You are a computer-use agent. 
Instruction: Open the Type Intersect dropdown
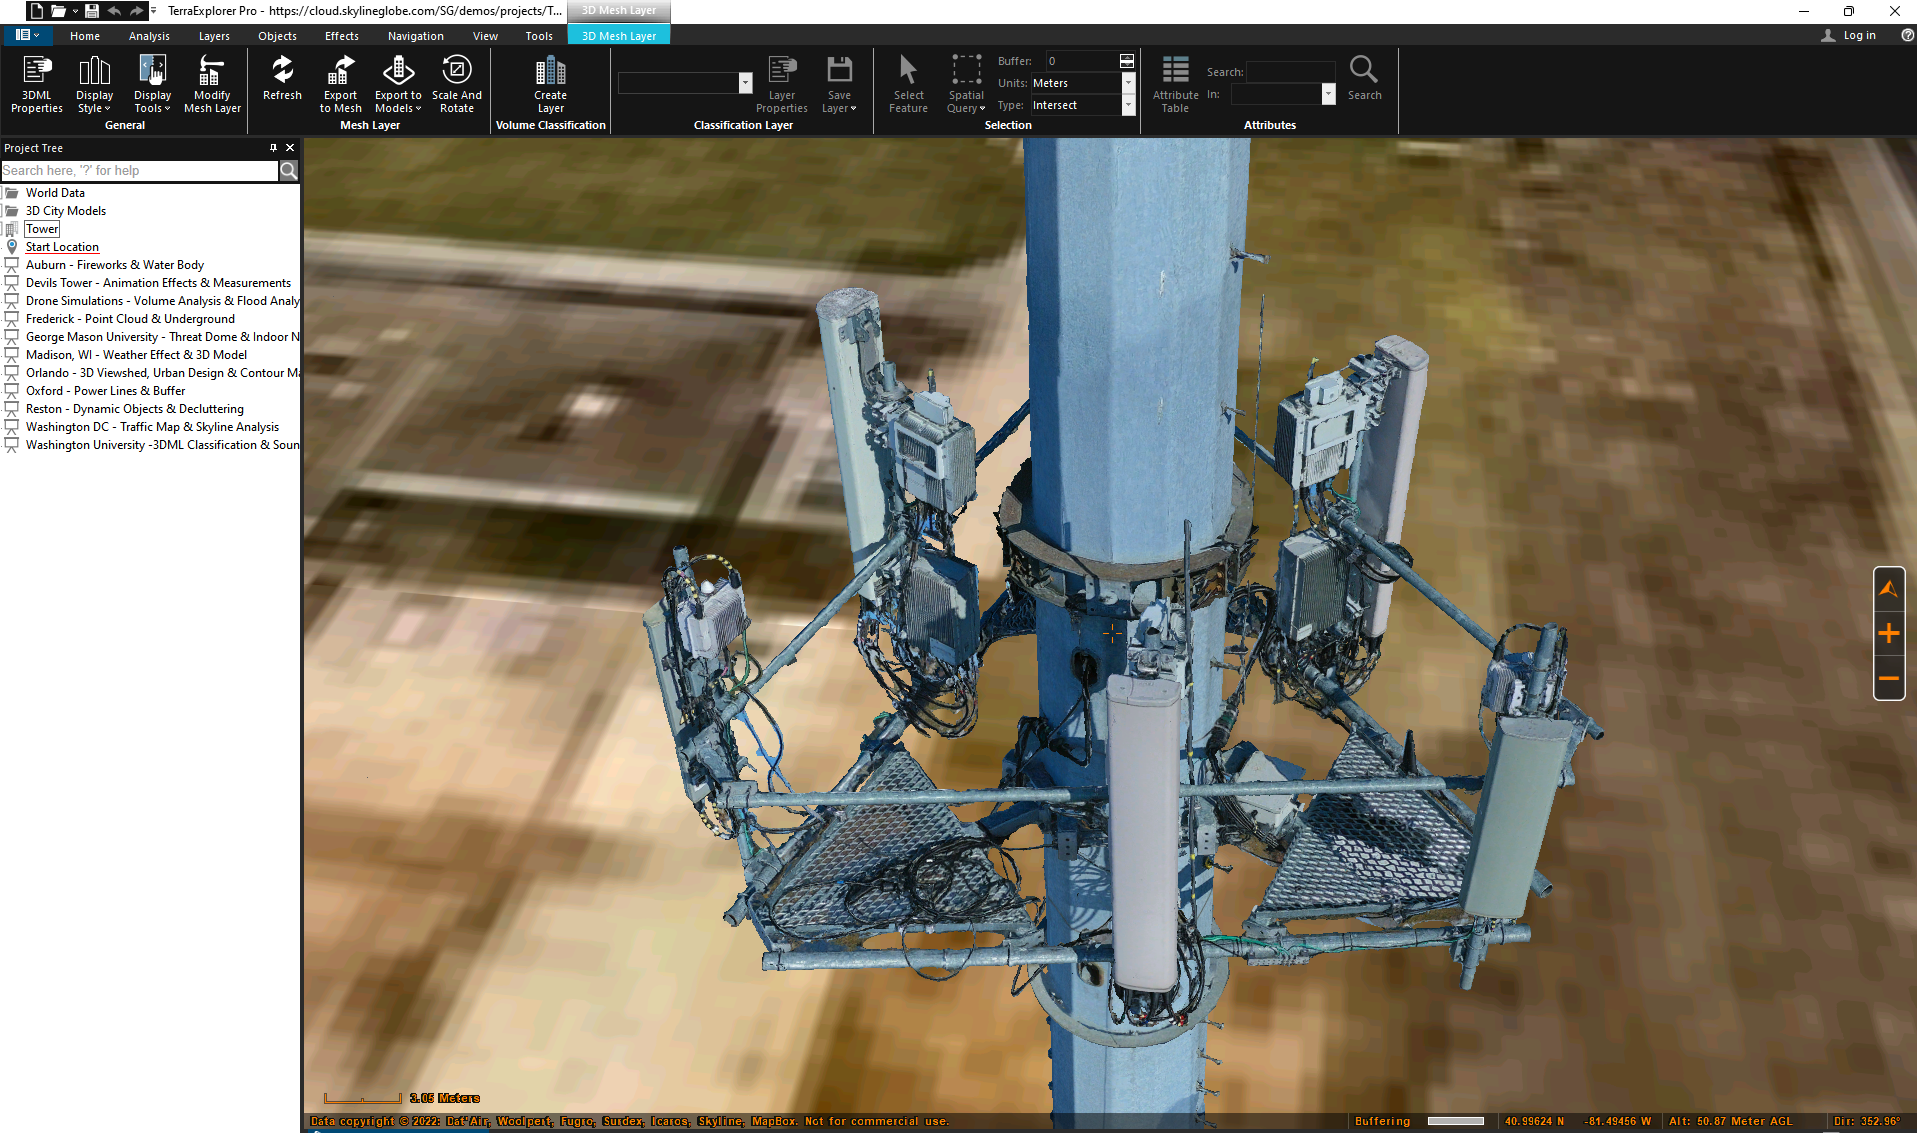1128,105
